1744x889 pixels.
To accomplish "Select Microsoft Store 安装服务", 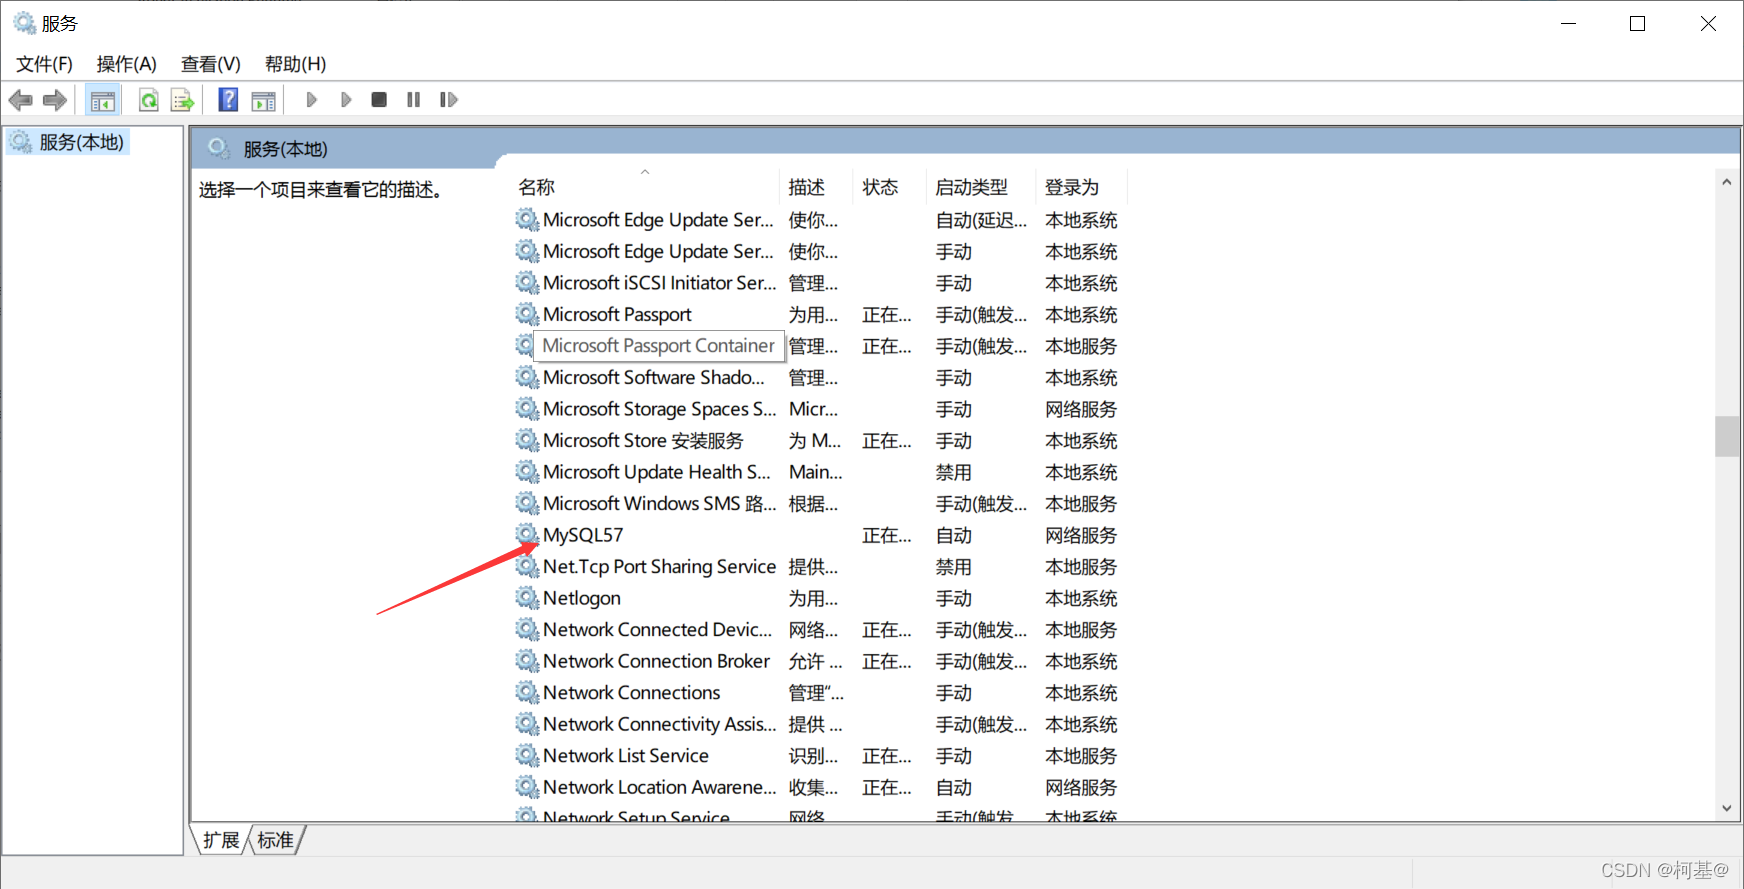I will coord(643,440).
